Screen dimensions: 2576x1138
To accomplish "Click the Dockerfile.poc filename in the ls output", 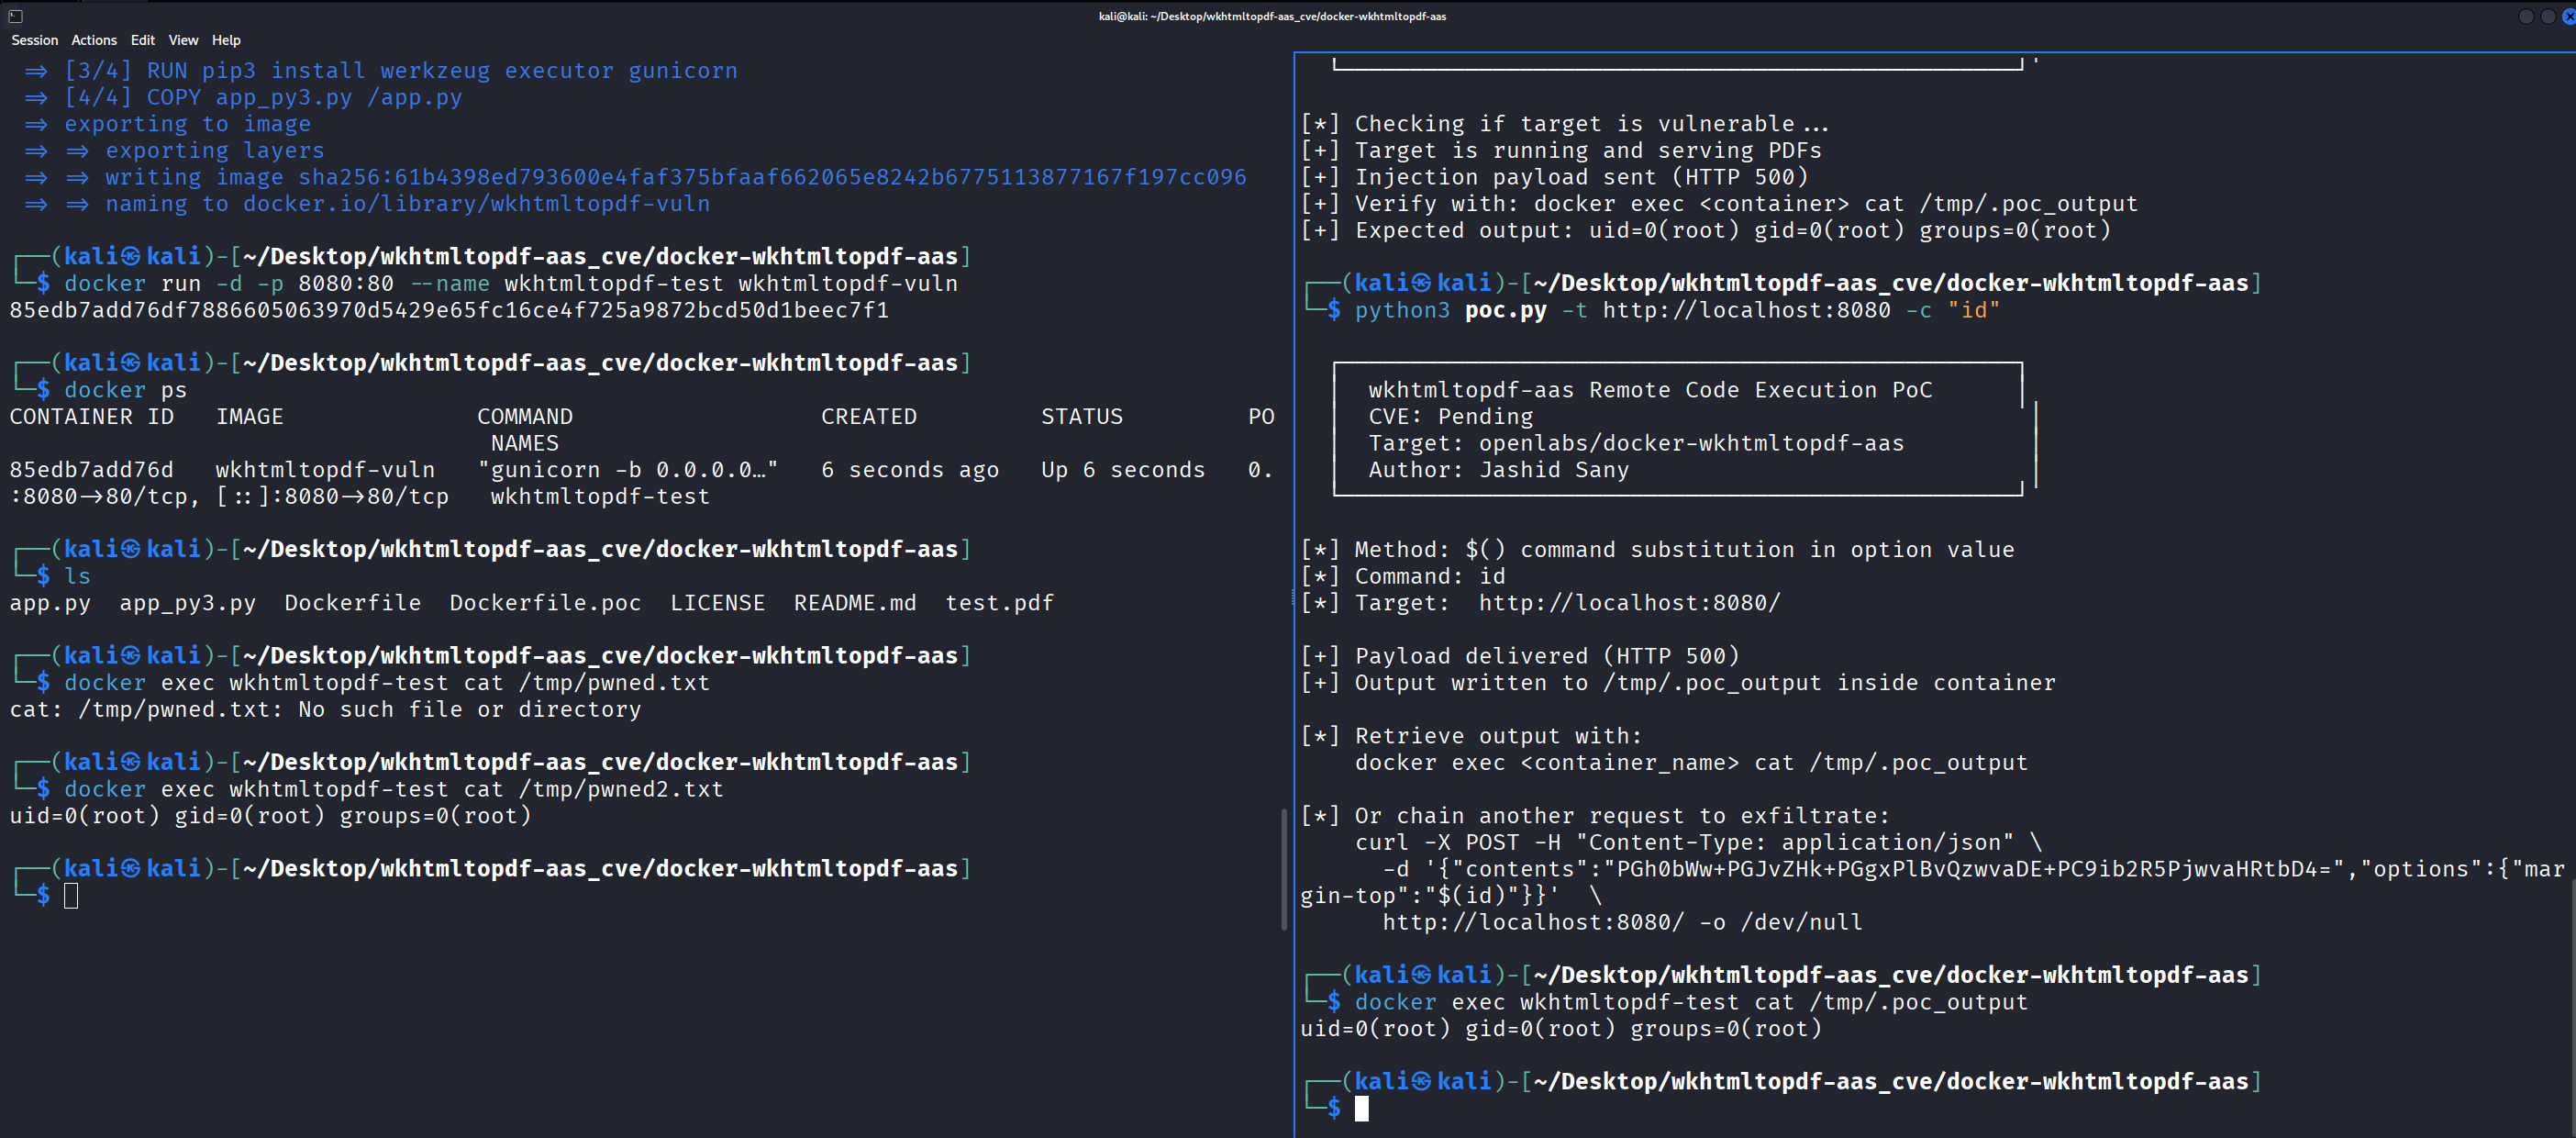I will [x=545, y=602].
